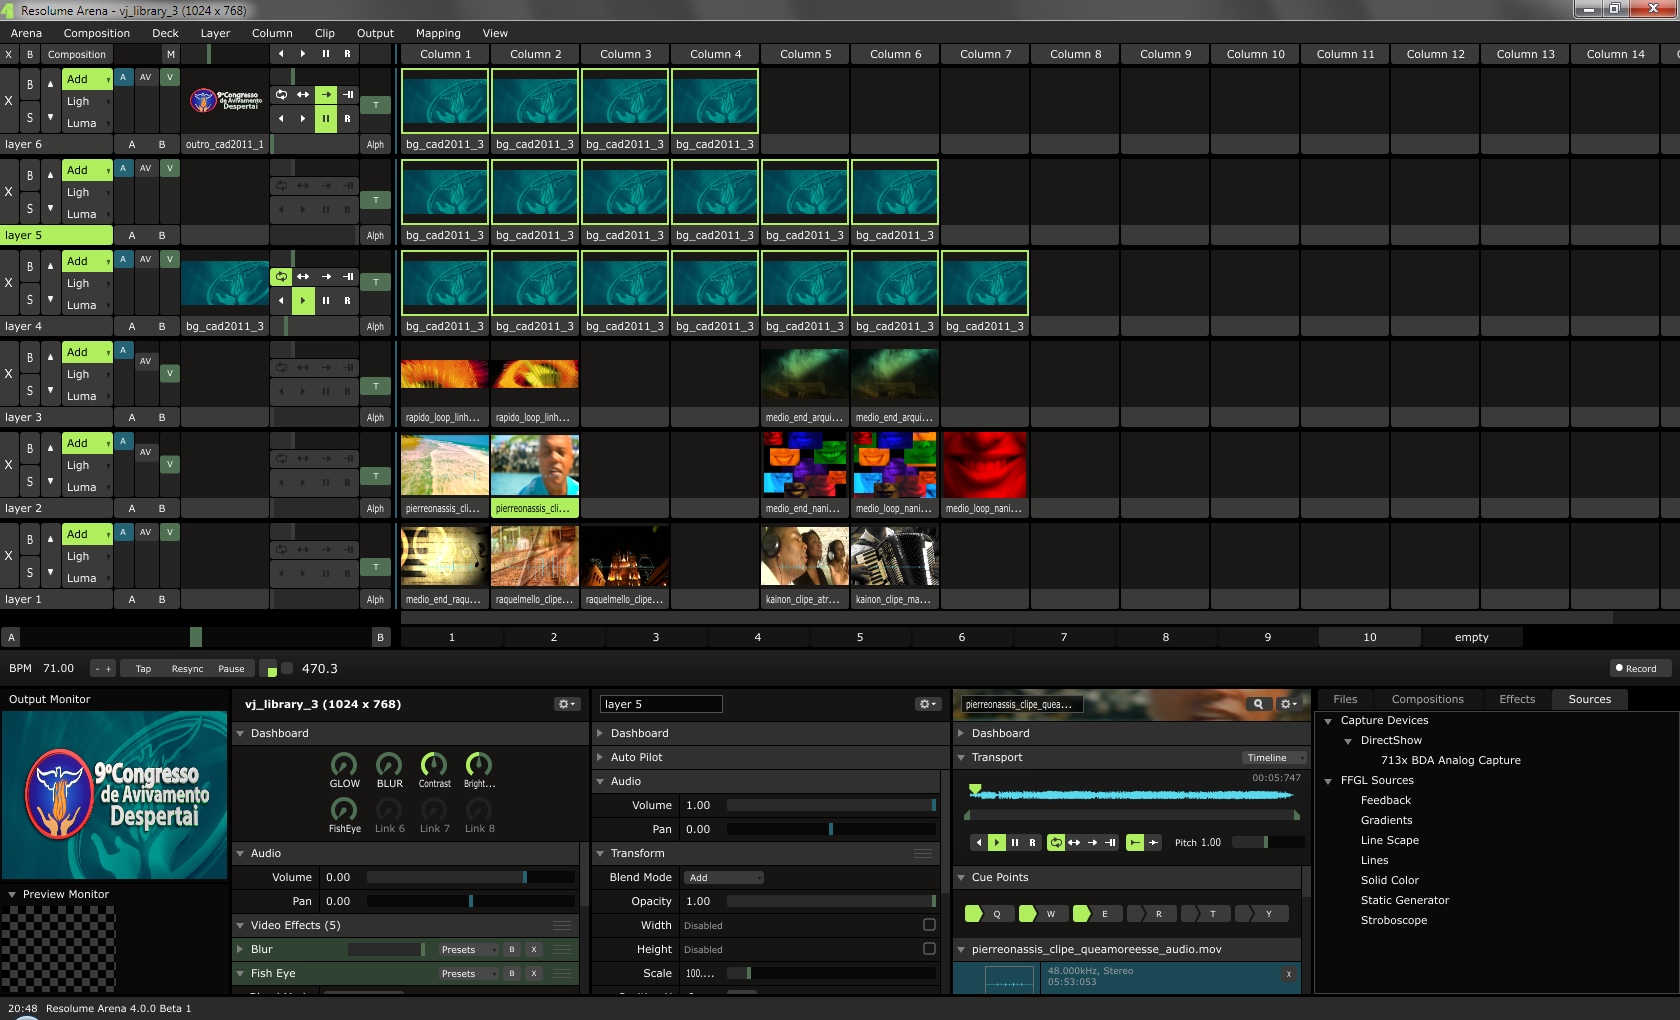The width and height of the screenshot is (1680, 1020).
Task: Open the Timeline transport mode dropdown
Action: coord(1274,758)
